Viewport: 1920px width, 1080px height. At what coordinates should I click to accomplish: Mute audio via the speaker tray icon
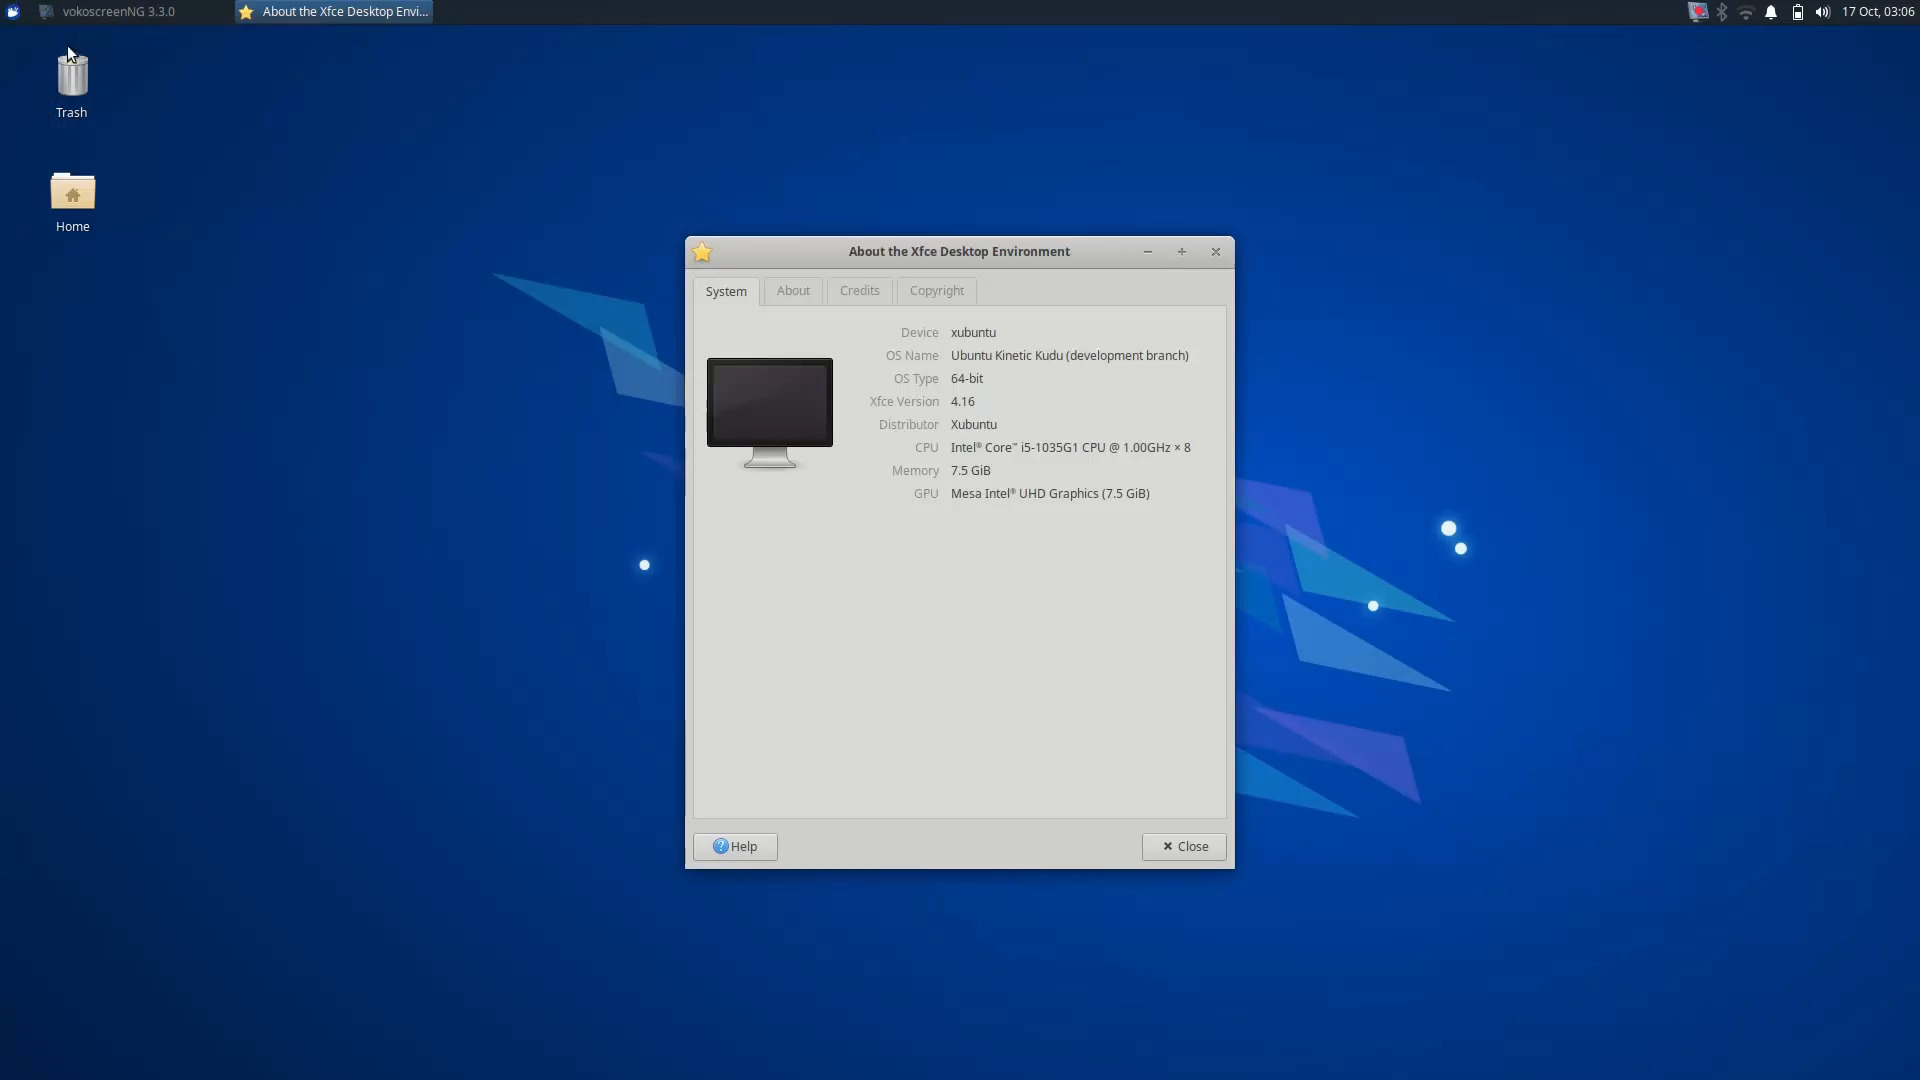click(1822, 11)
